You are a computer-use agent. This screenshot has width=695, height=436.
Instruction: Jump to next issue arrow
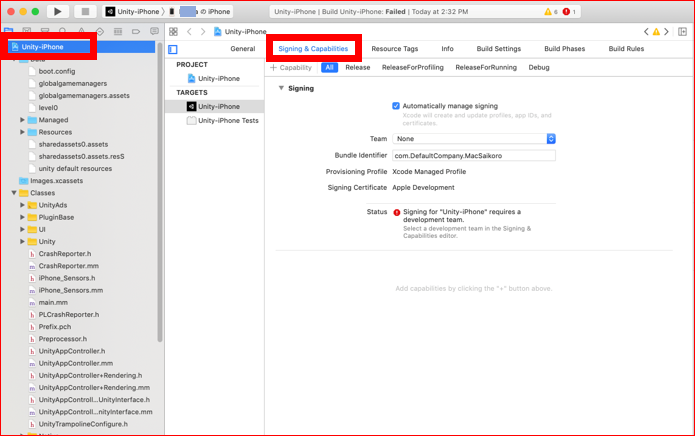666,31
